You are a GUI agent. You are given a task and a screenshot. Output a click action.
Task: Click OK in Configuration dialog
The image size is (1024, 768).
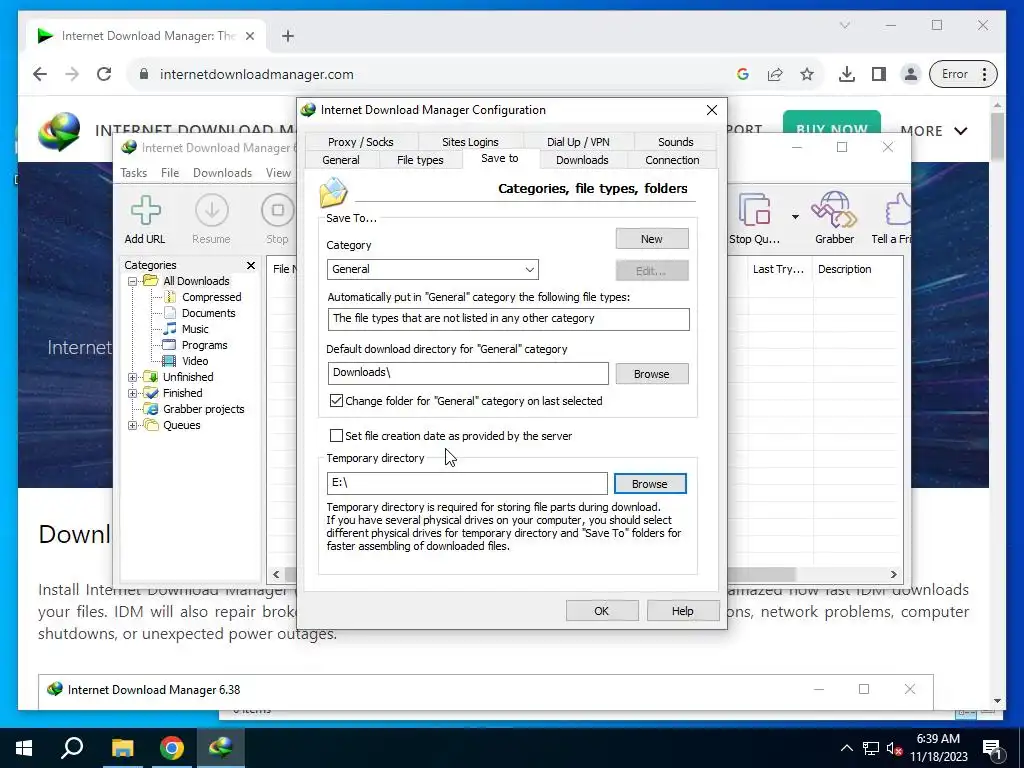[601, 611]
